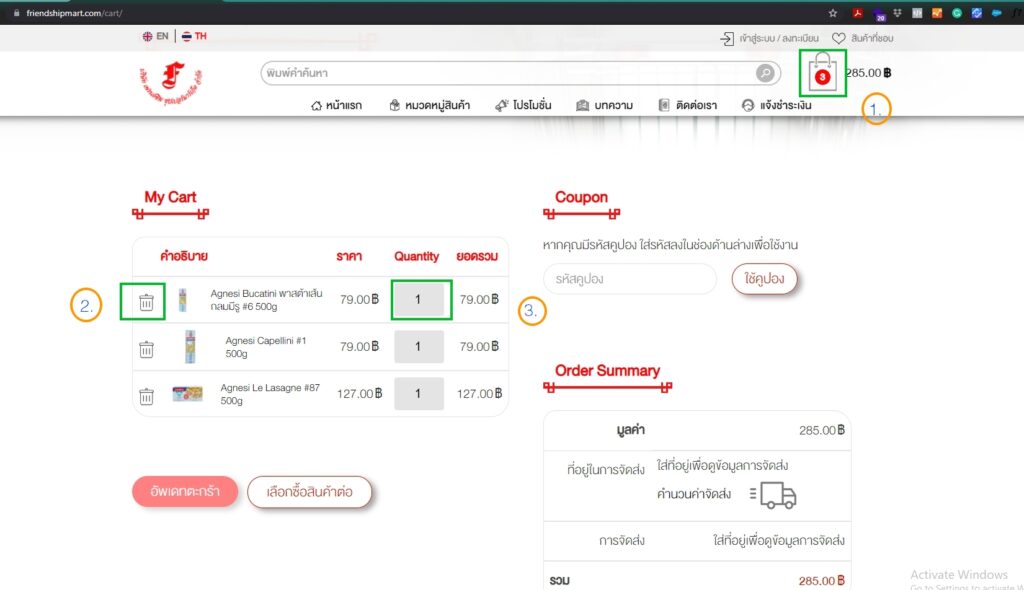Go to โปรโมชั่น promotions menu
The image size is (1024, 590).
point(523,105)
